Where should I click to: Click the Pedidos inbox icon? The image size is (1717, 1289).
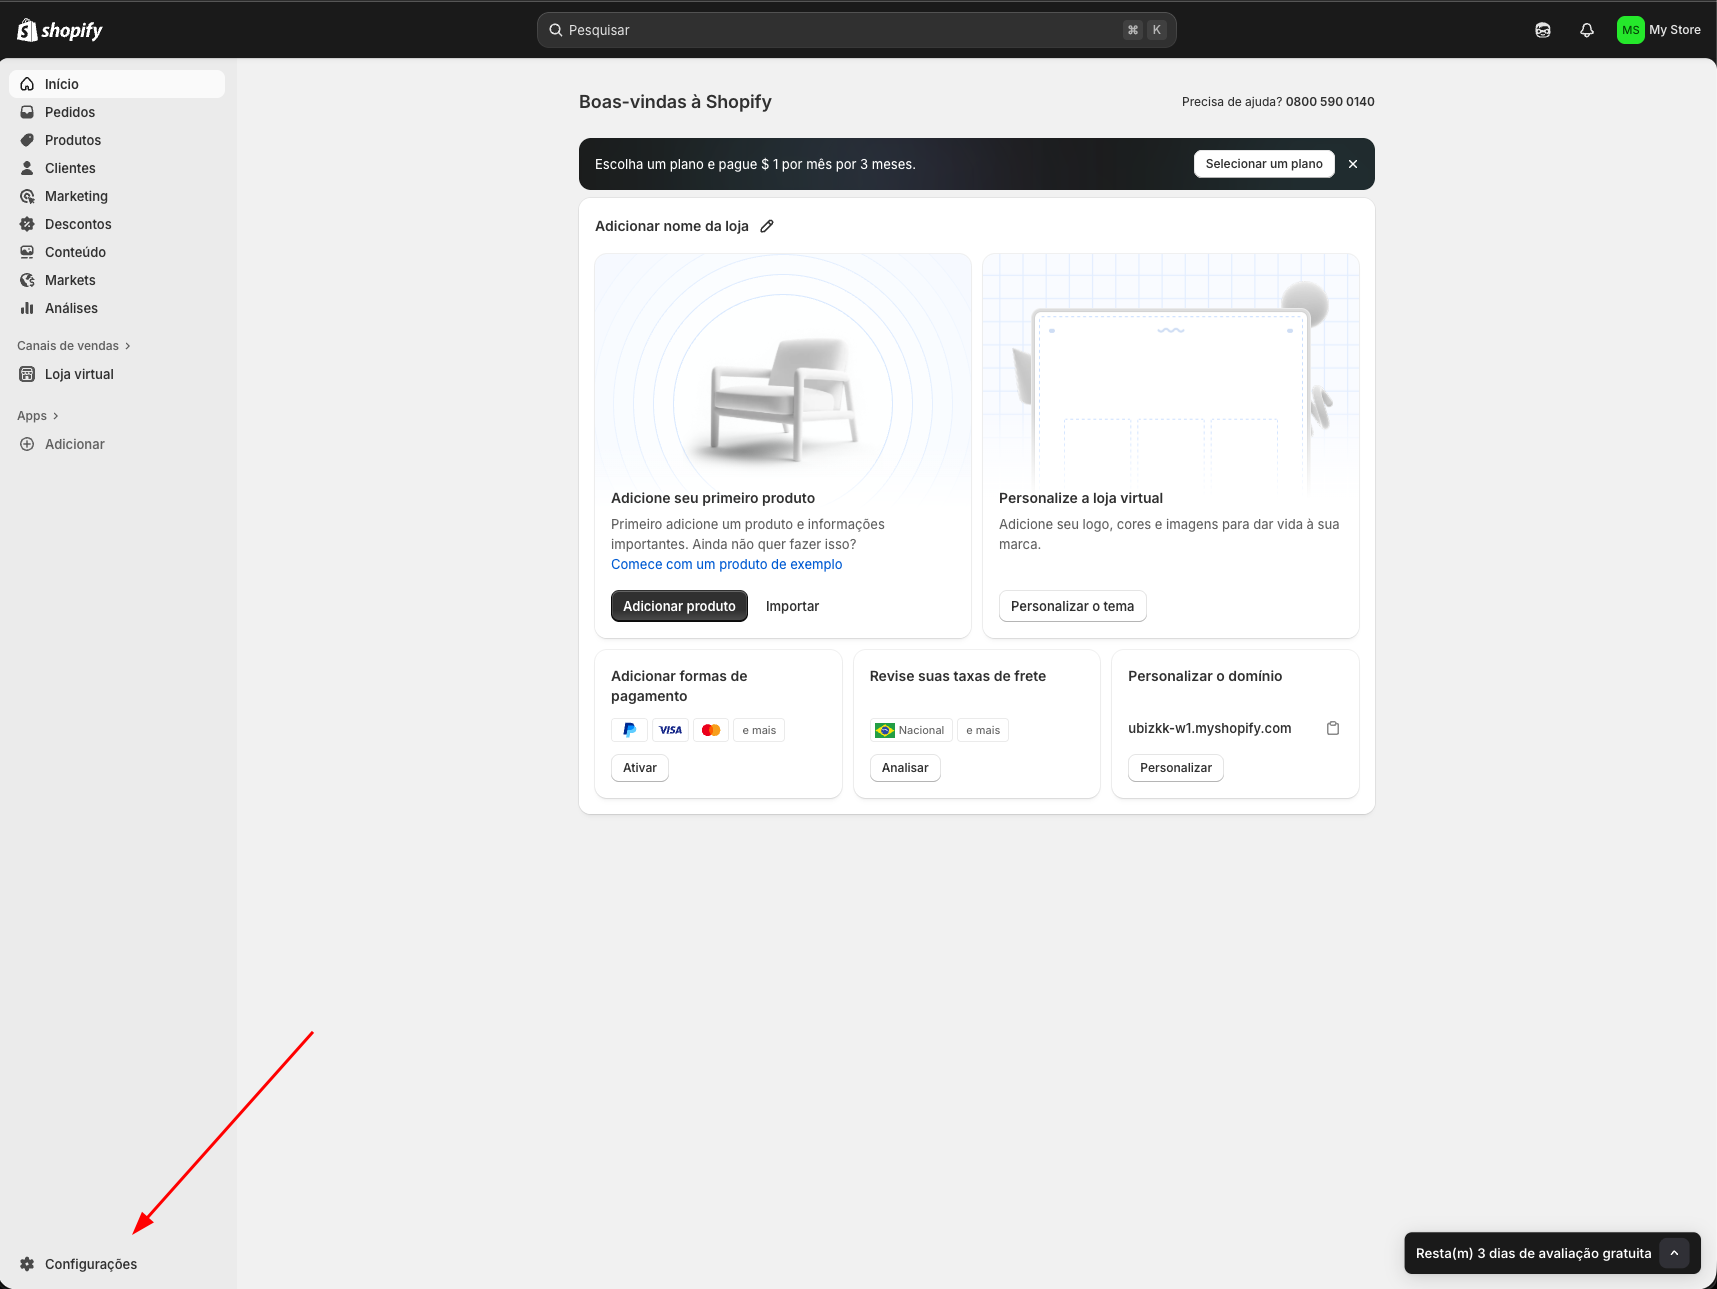tap(27, 112)
